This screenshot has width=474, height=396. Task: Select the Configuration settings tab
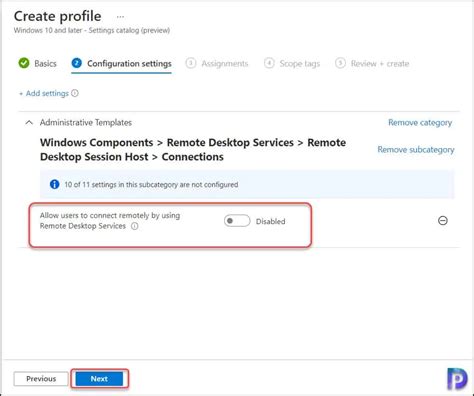coord(129,63)
